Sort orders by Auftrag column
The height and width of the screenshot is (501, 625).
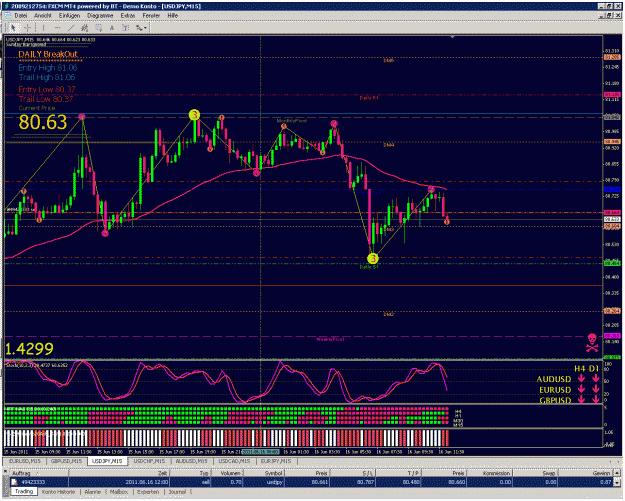pos(39,473)
